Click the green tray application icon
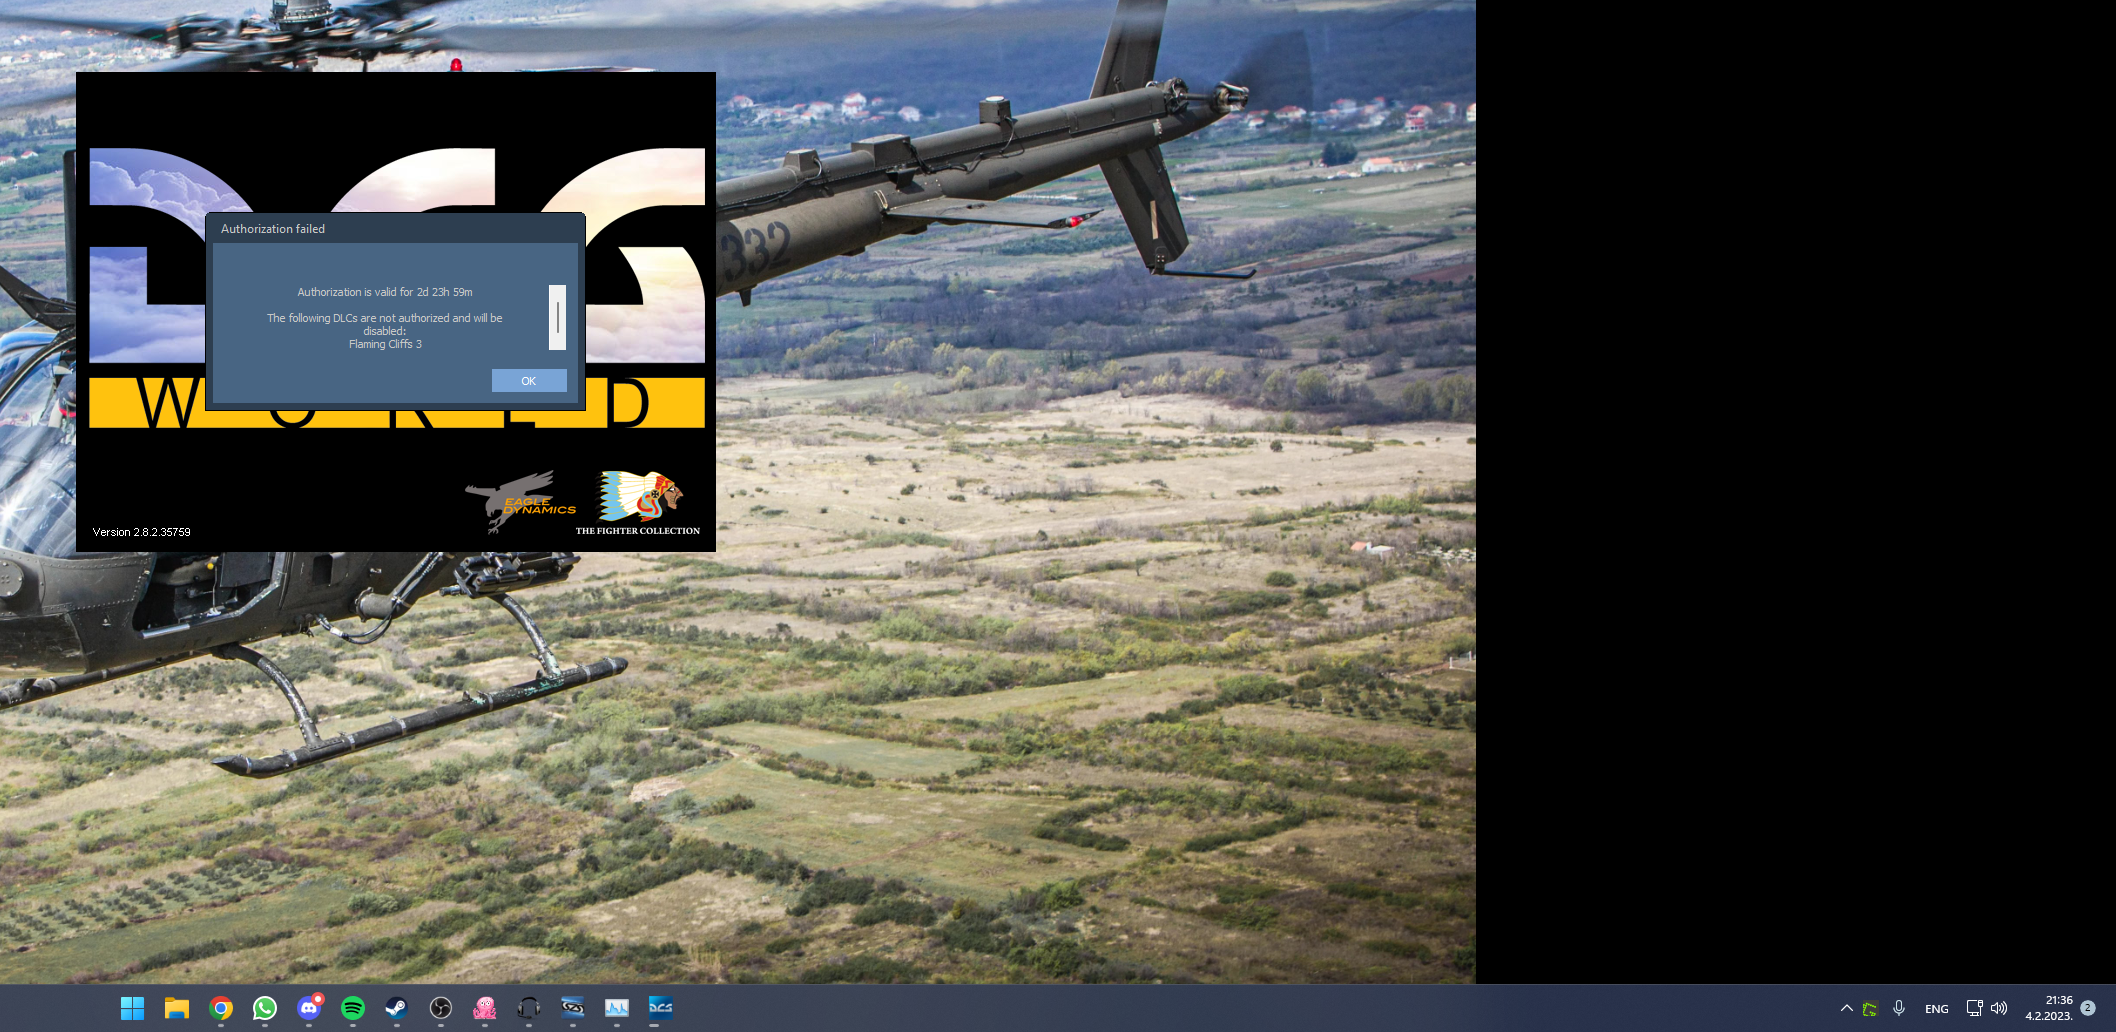The image size is (2116, 1032). 1870,1008
